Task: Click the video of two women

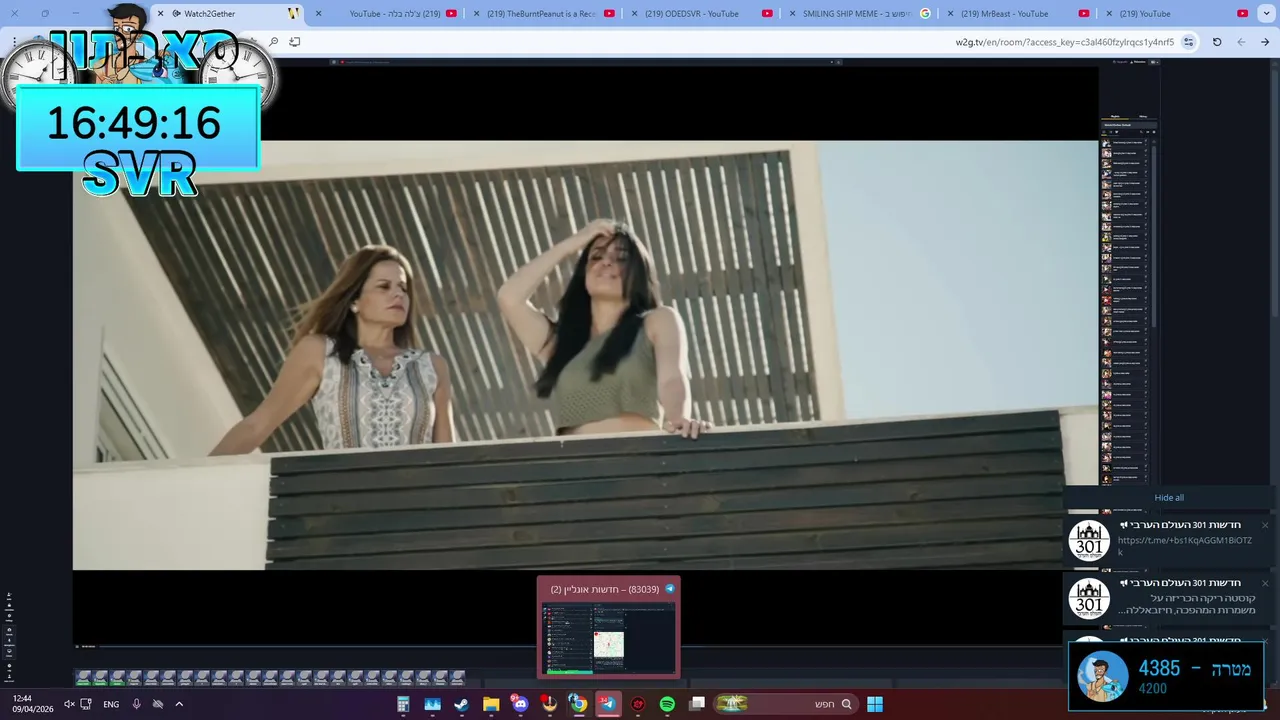Action: pos(585,355)
